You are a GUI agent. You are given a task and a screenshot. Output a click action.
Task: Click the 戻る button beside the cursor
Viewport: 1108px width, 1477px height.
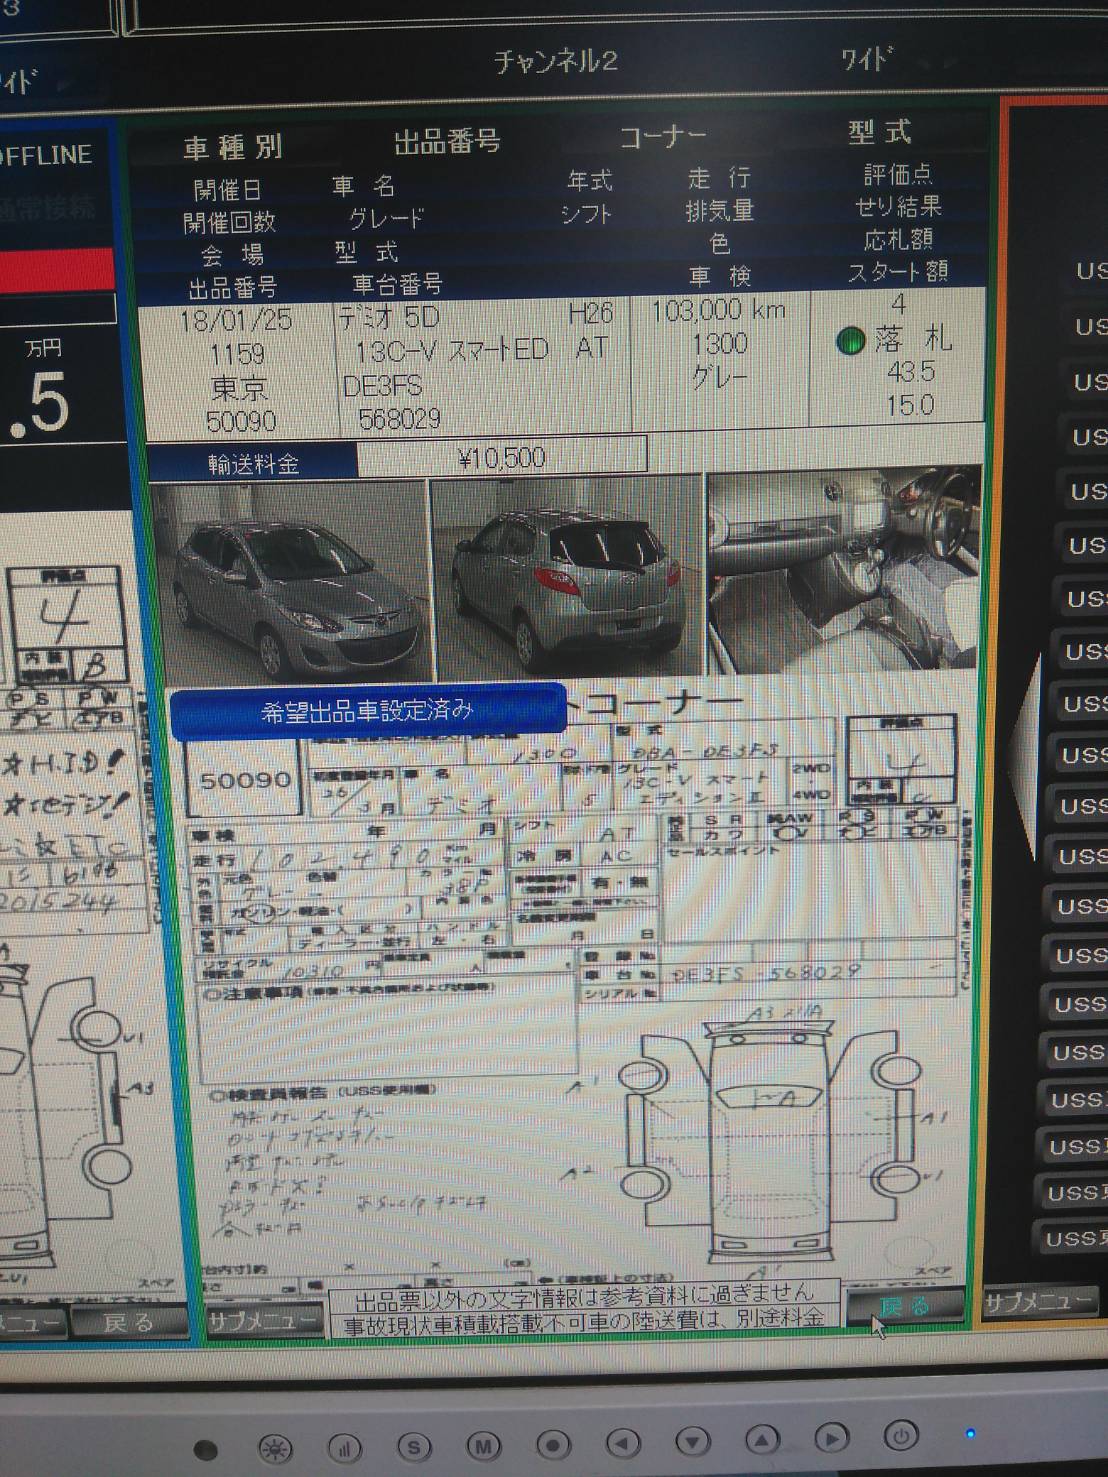pyautogui.click(x=904, y=1306)
